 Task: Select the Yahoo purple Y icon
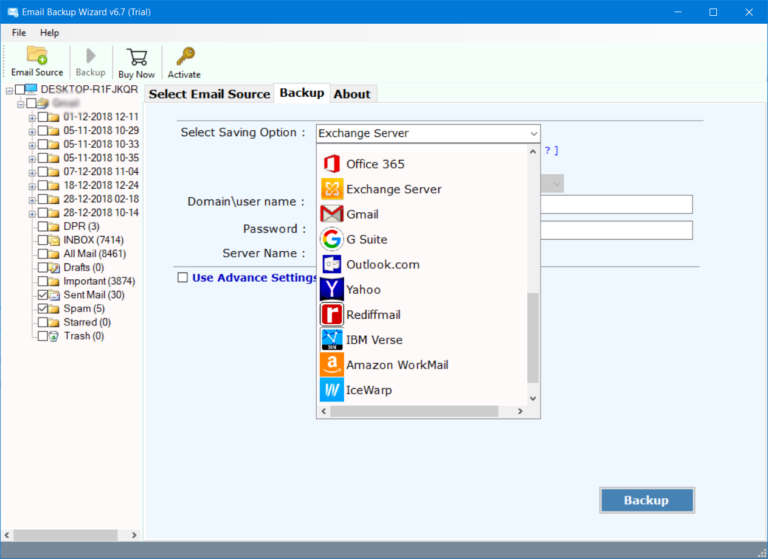tap(332, 290)
